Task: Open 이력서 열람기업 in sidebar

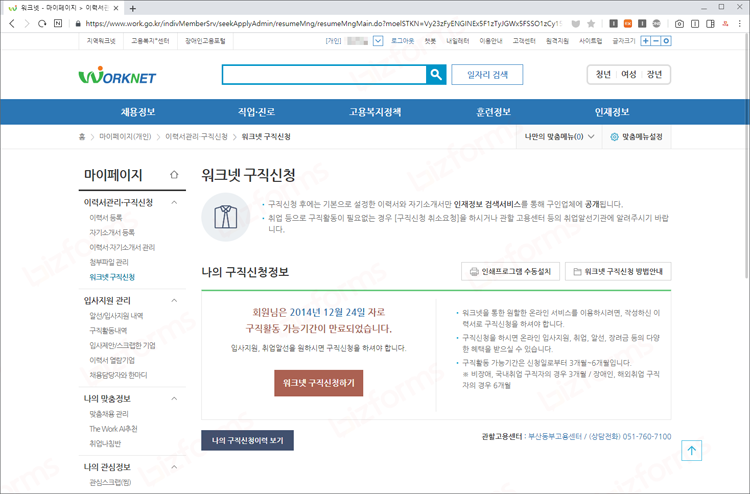Action: pos(112,360)
